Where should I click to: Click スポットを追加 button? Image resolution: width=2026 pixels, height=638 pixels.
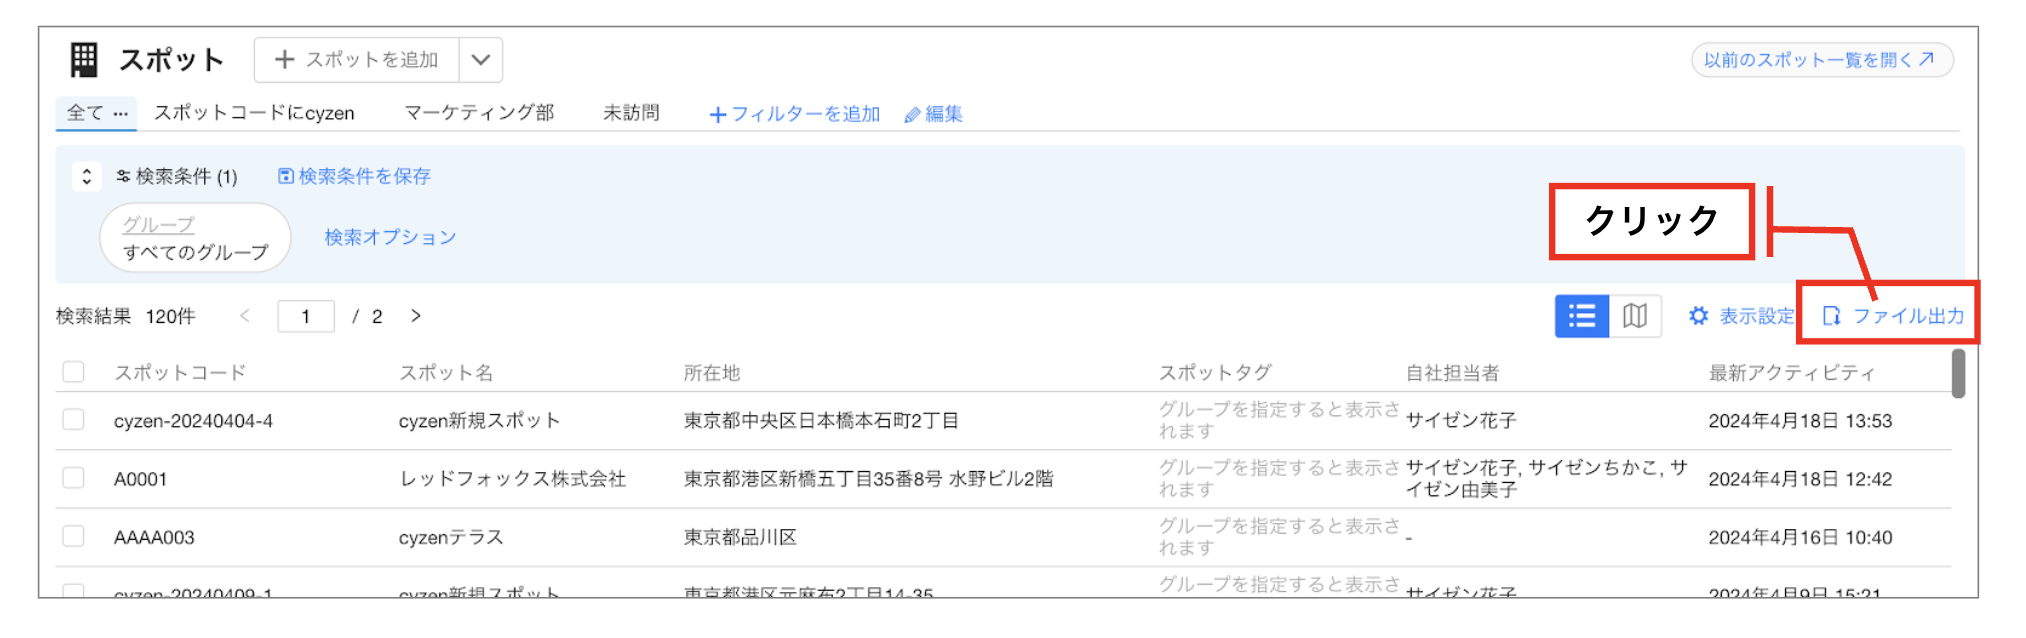click(x=357, y=60)
